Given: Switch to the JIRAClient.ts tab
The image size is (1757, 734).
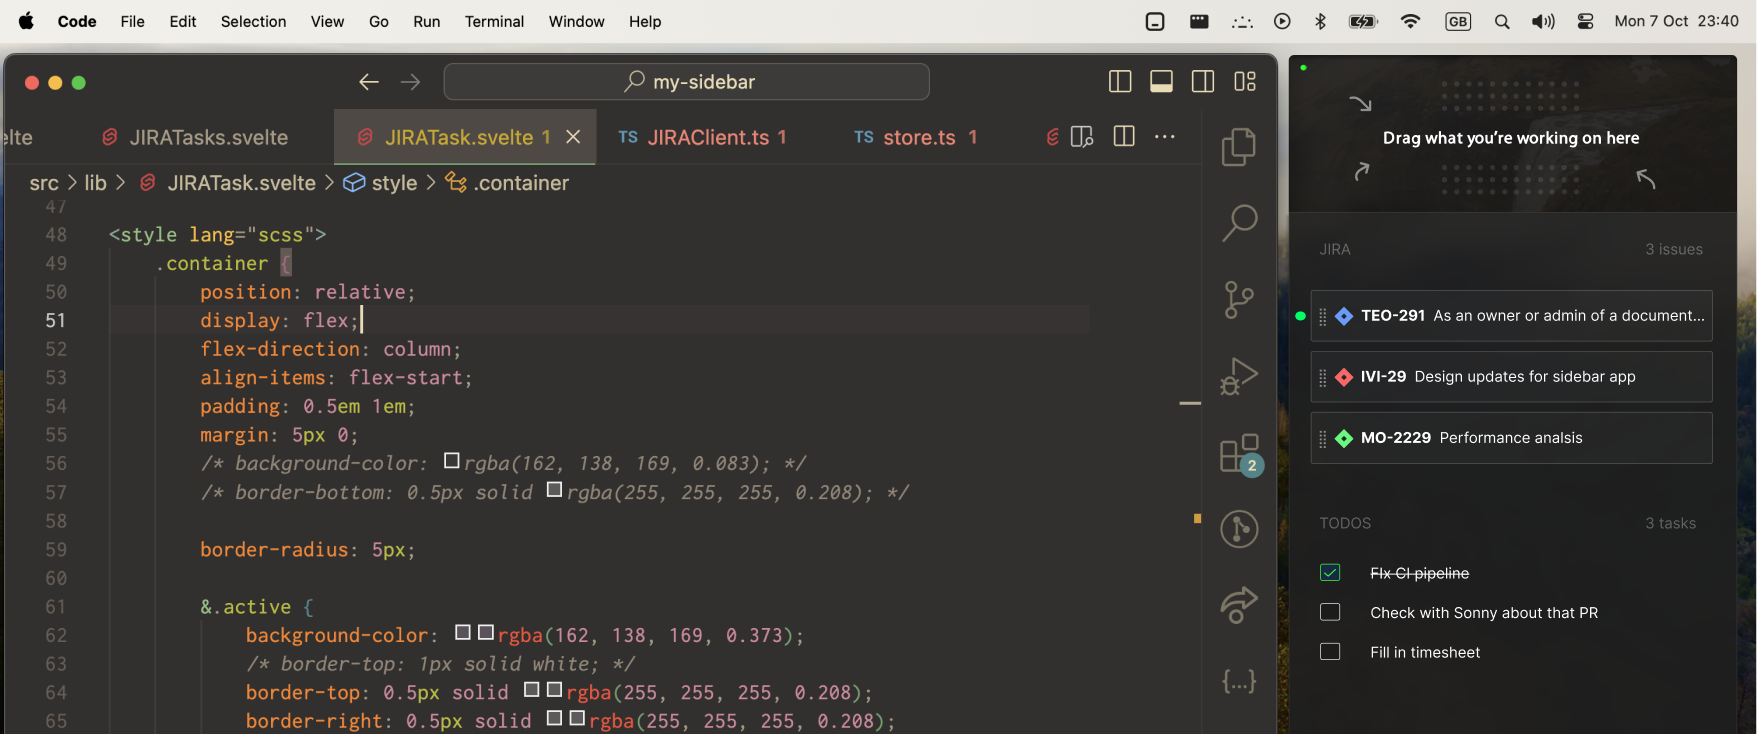Looking at the screenshot, I should (x=702, y=137).
